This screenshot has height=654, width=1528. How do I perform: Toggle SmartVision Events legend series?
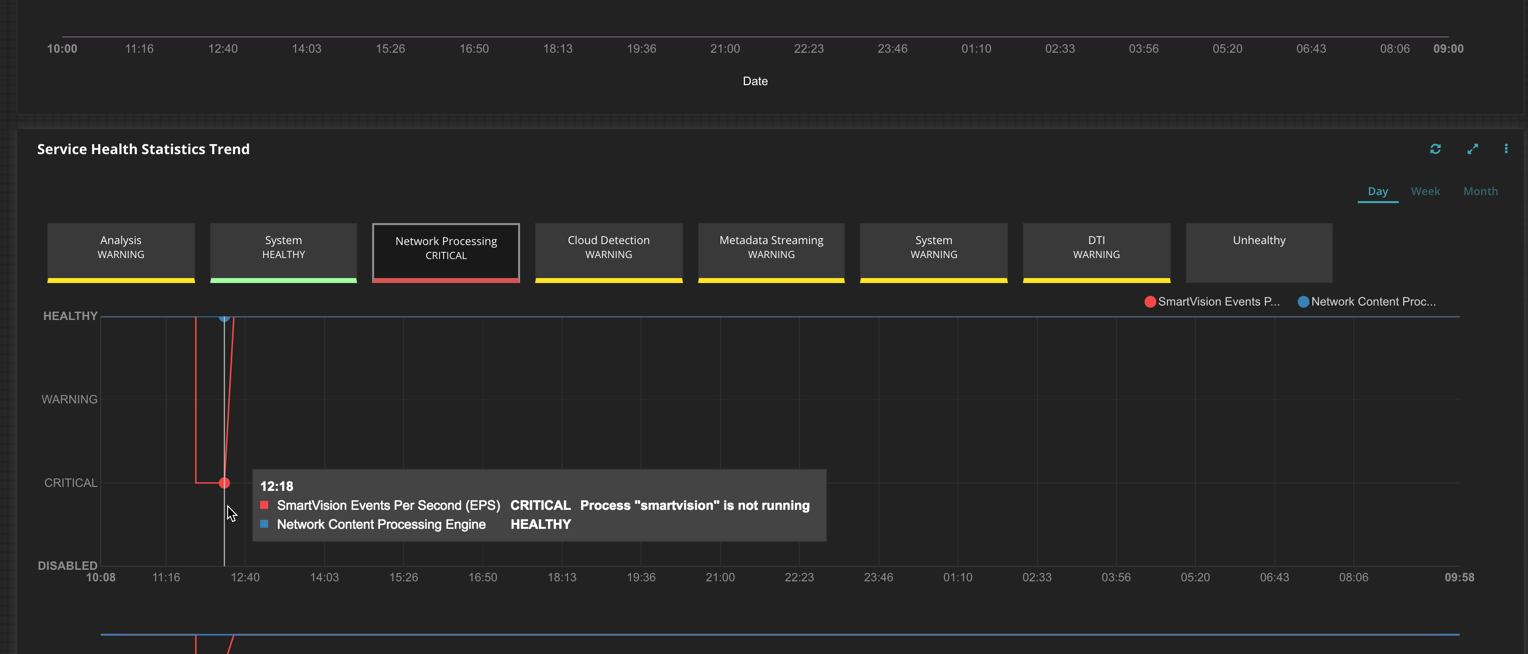click(x=1212, y=301)
